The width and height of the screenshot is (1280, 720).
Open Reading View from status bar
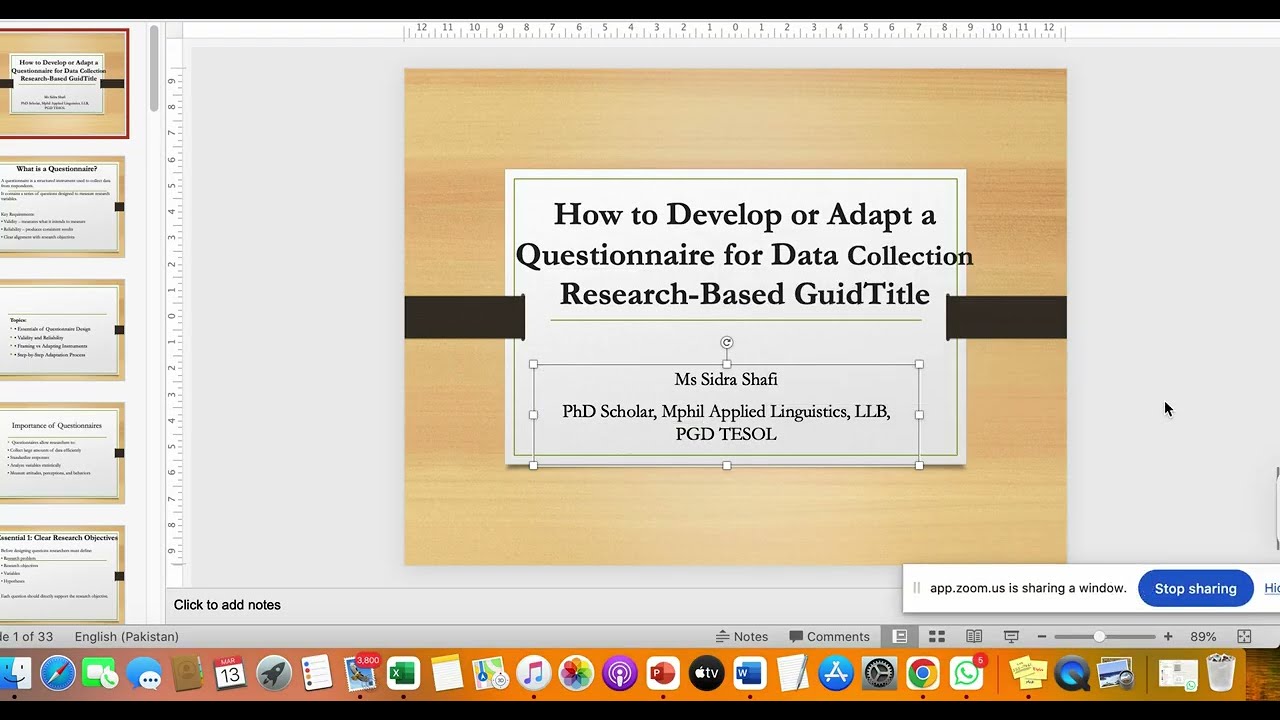[x=974, y=636]
